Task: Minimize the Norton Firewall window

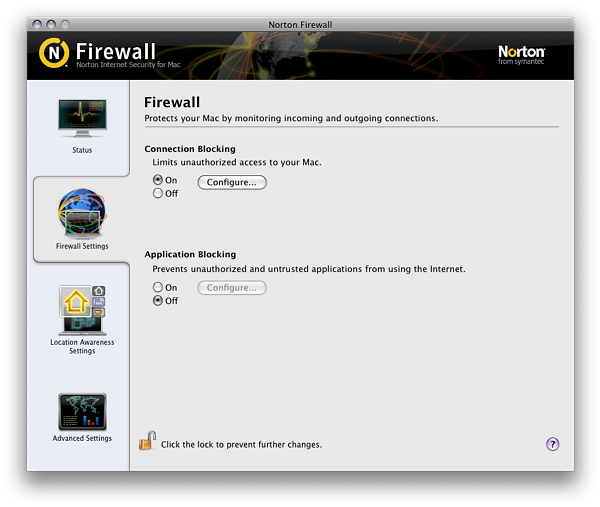Action: (51, 24)
